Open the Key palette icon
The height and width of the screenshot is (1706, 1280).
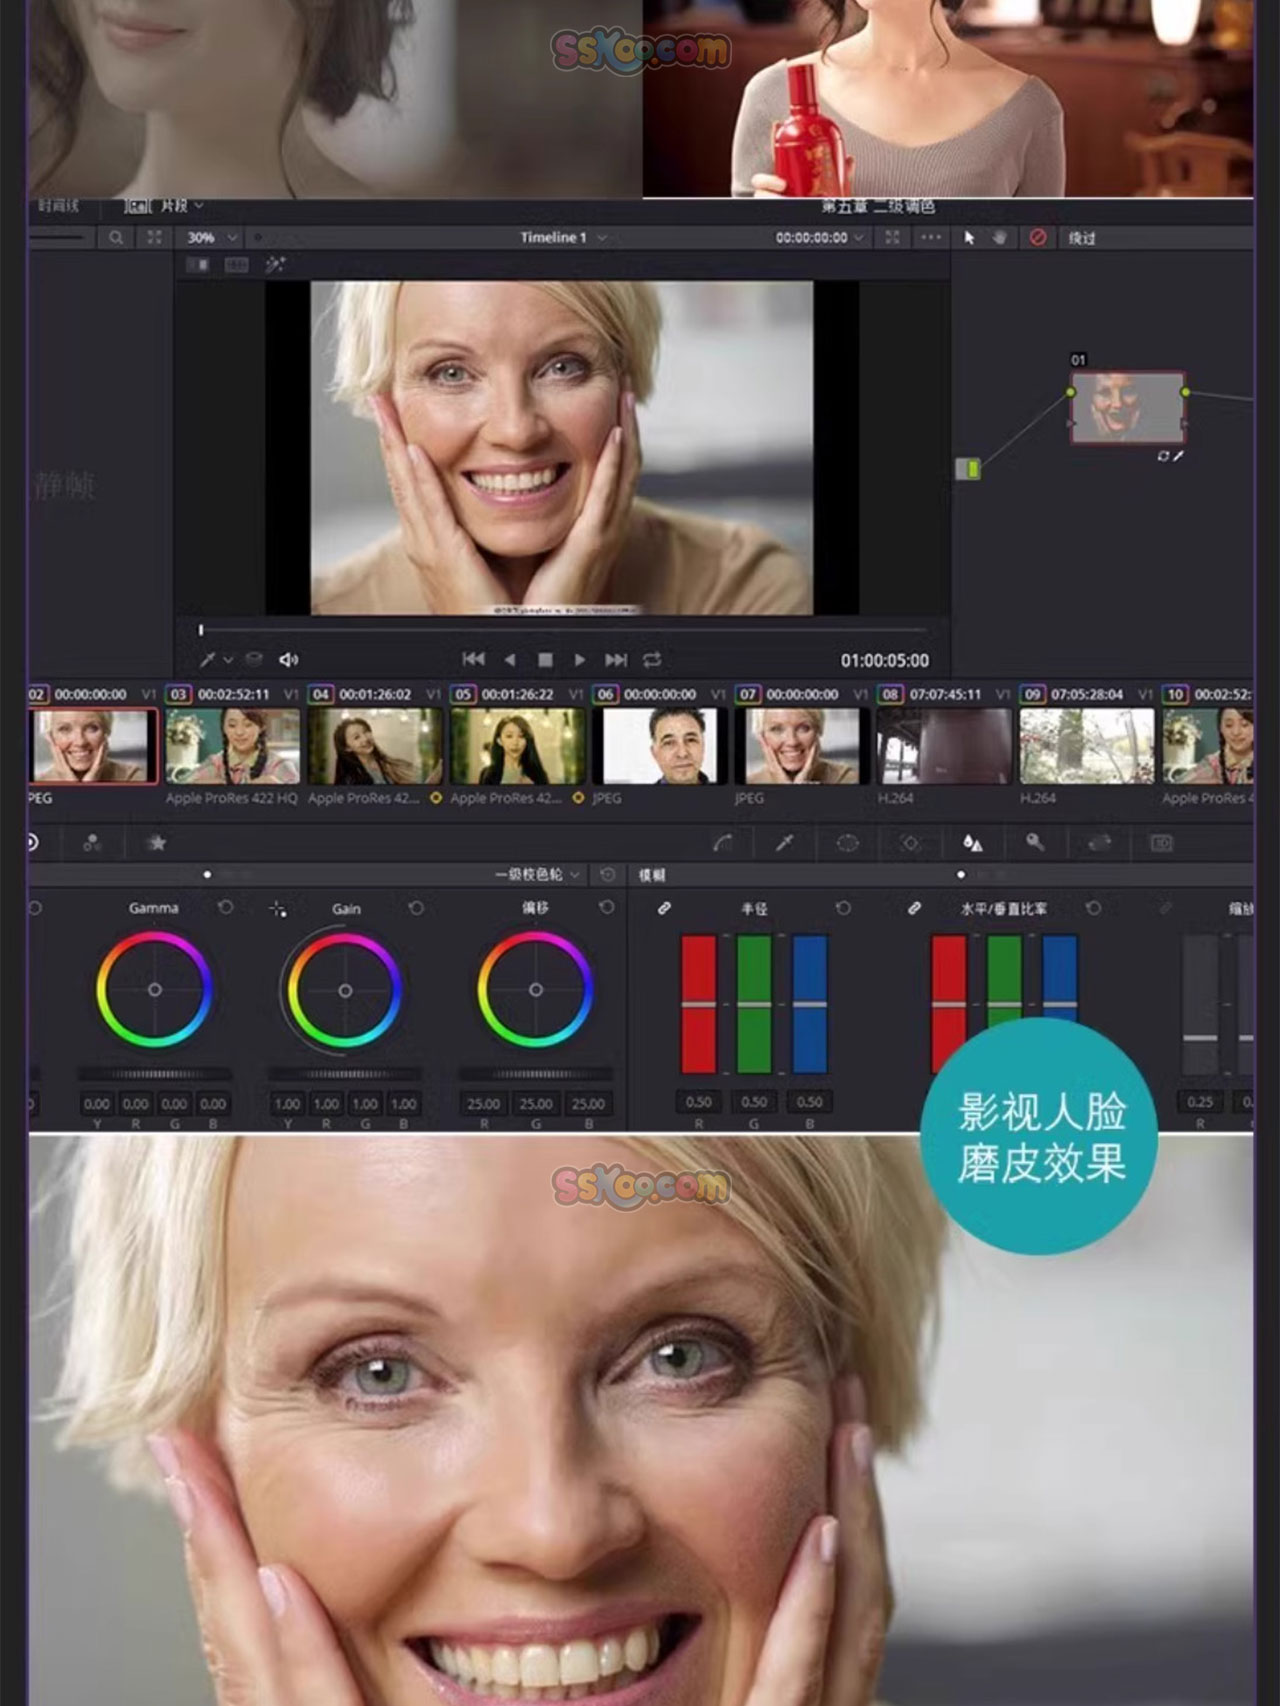coord(1035,844)
